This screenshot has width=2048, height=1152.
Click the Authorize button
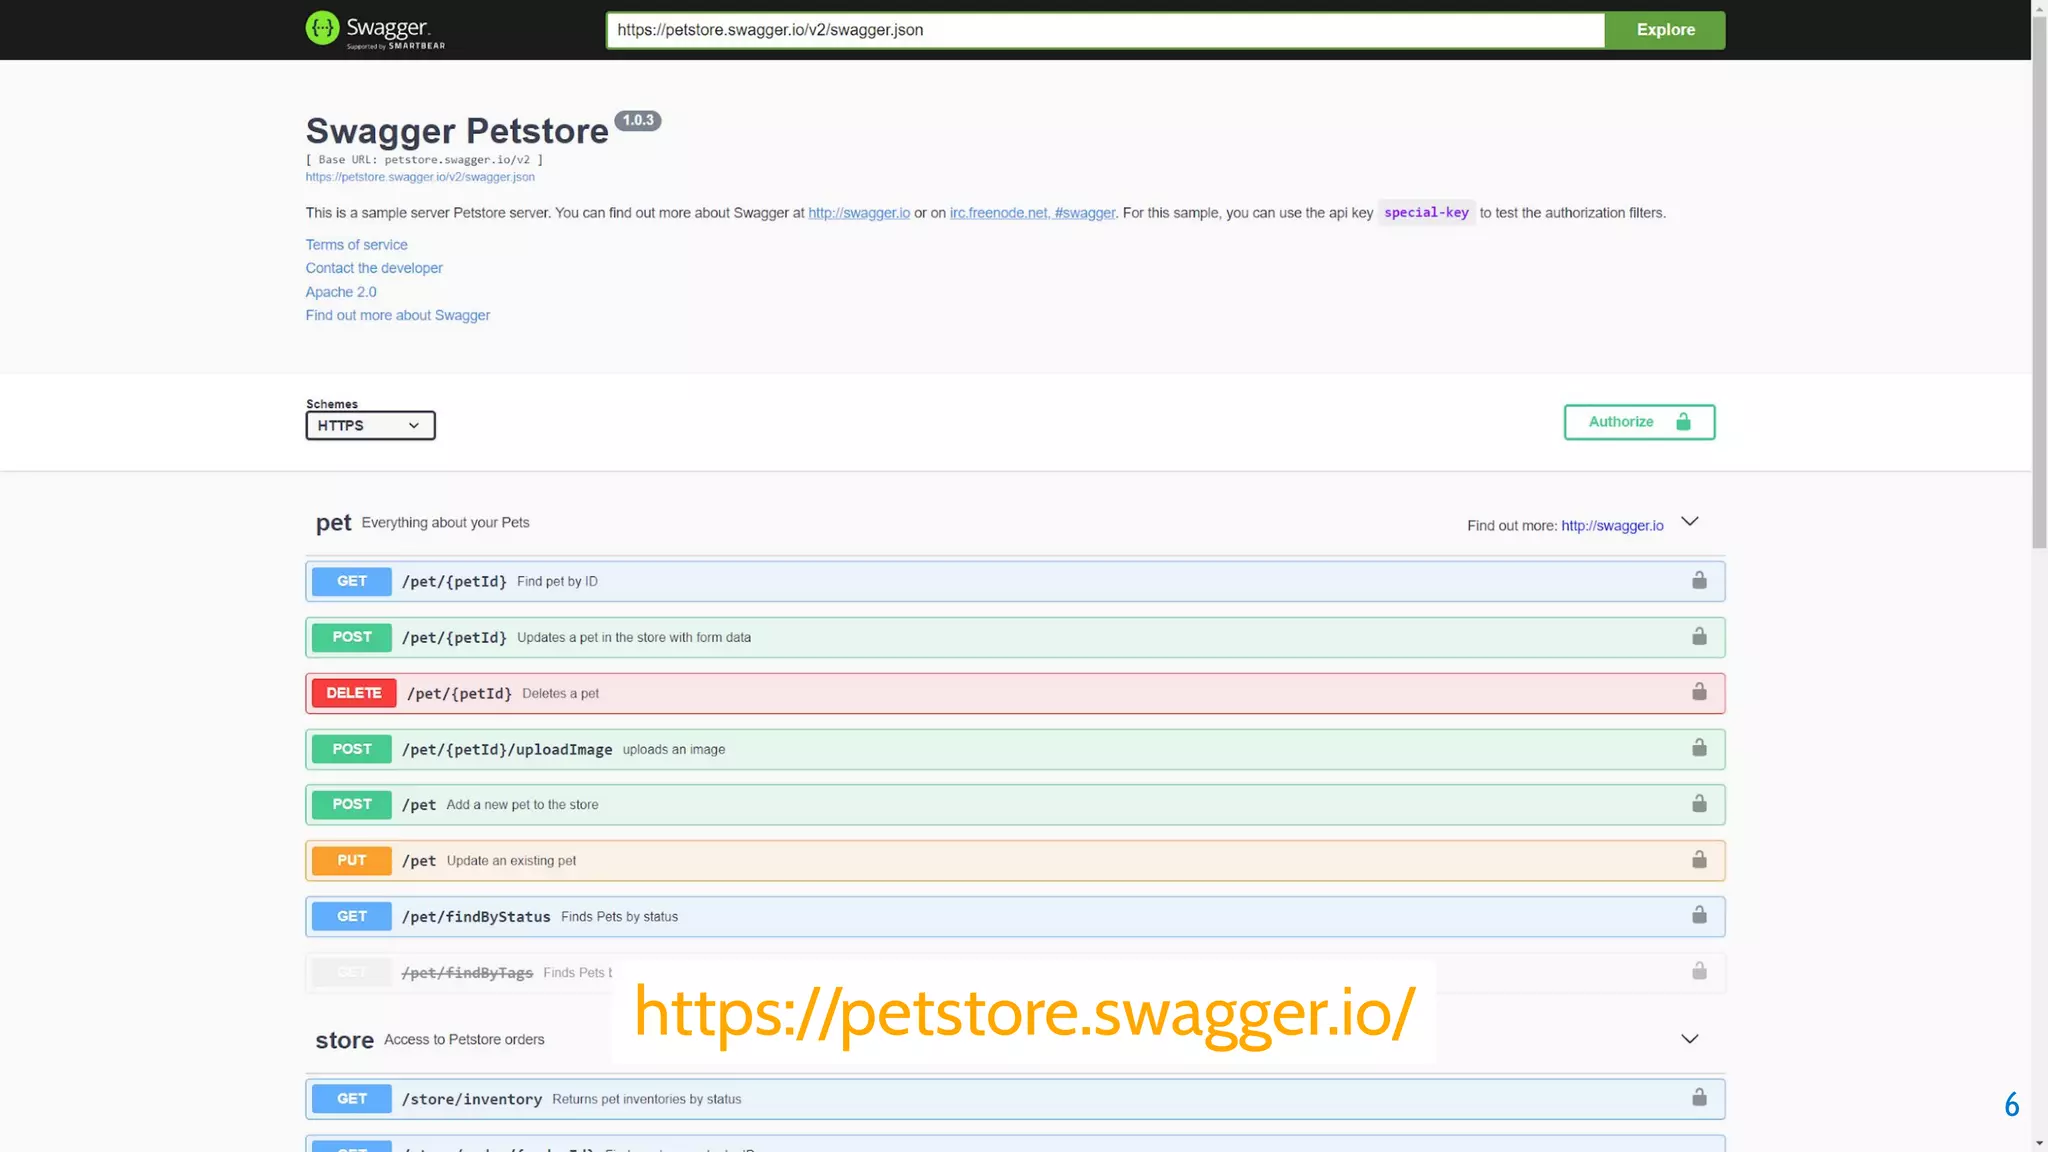coord(1639,422)
